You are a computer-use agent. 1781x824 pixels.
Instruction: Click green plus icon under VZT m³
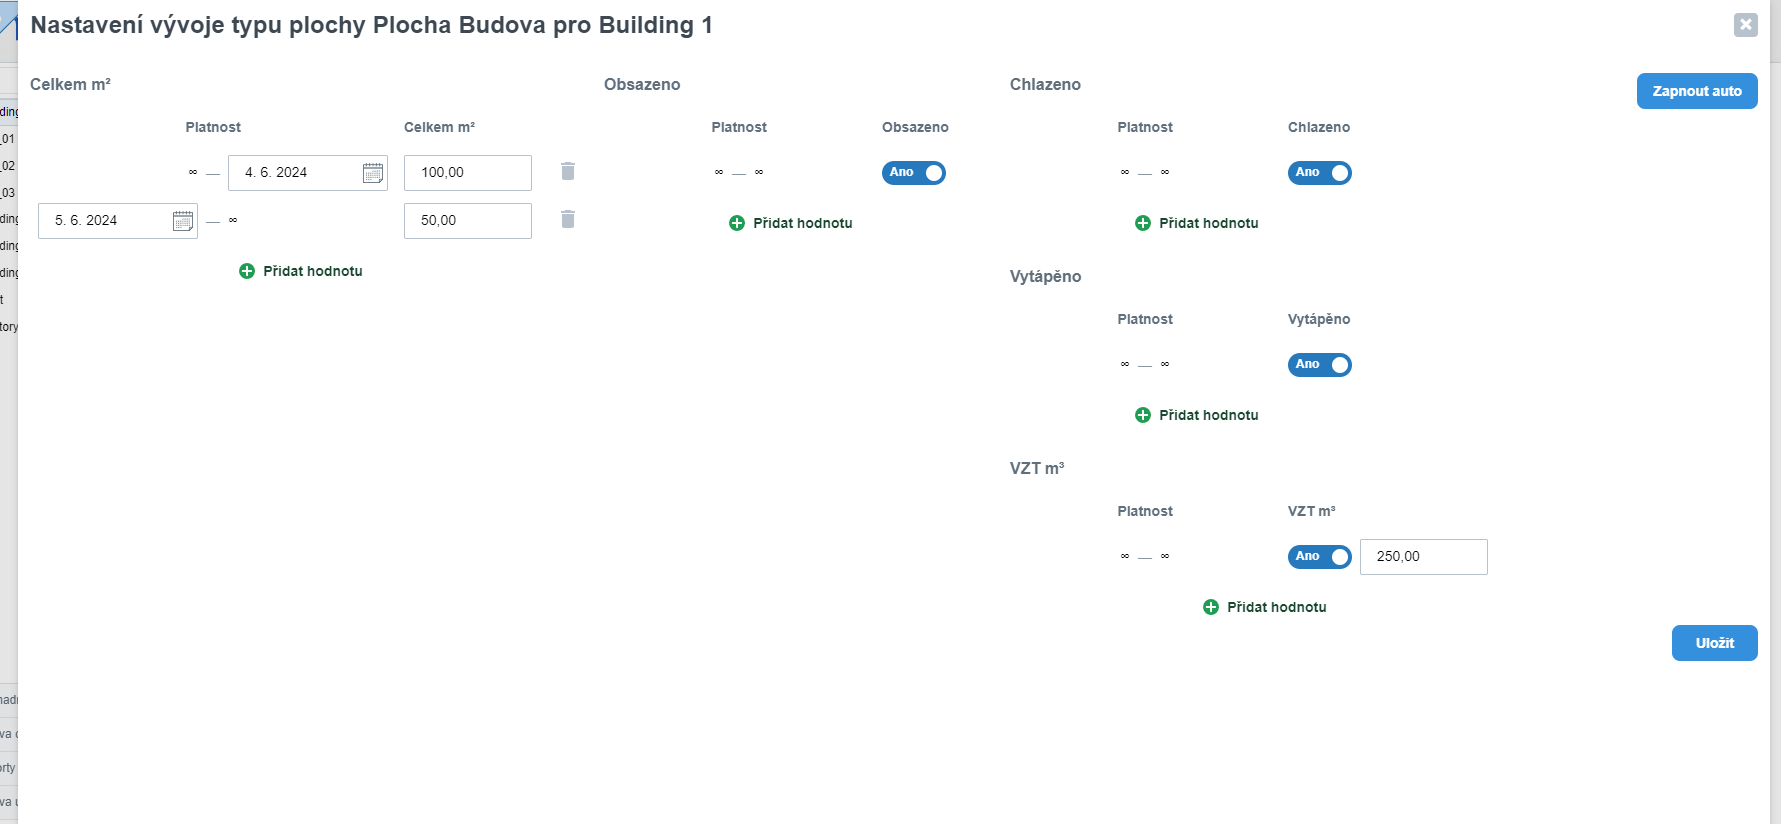point(1211,607)
